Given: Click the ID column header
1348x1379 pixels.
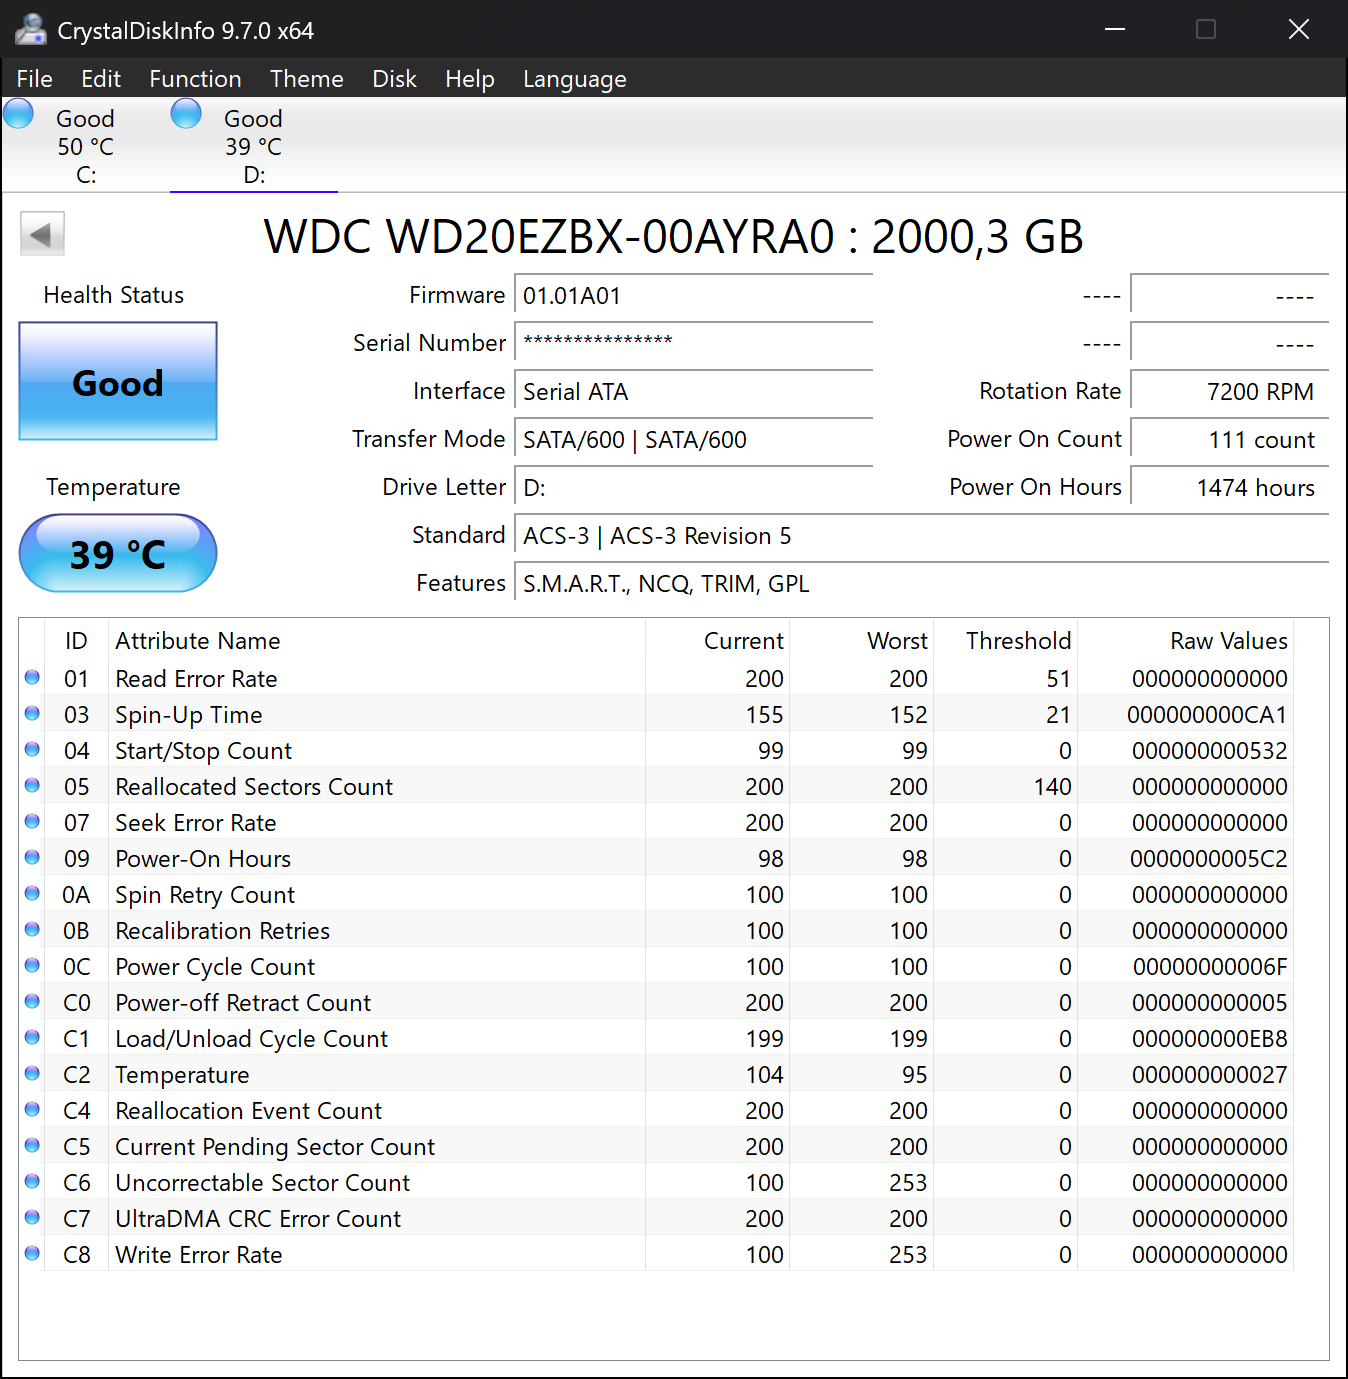Looking at the screenshot, I should pos(76,641).
